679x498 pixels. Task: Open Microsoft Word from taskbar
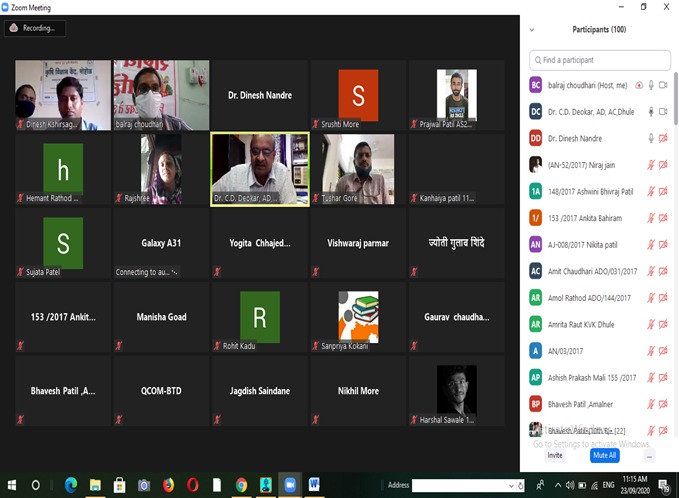click(x=314, y=485)
